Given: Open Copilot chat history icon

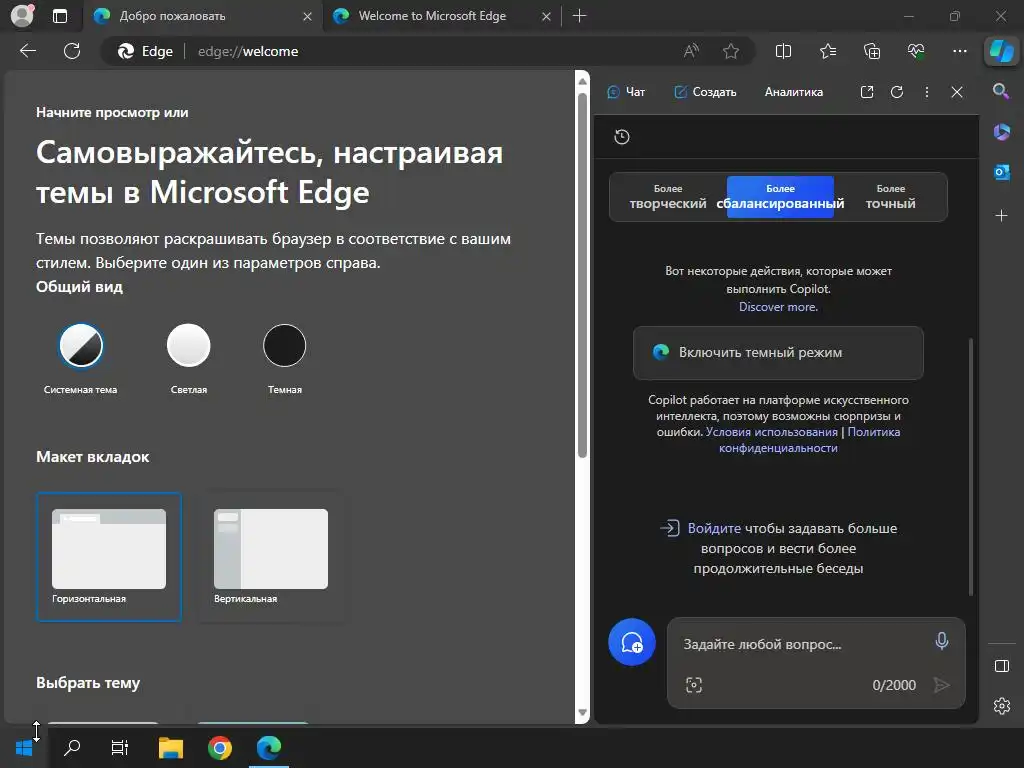Looking at the screenshot, I should click(x=622, y=136).
